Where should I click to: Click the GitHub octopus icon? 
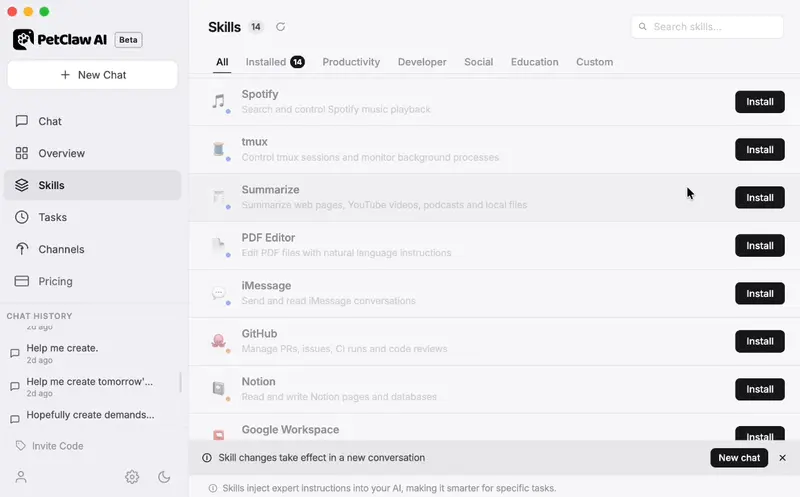[219, 341]
